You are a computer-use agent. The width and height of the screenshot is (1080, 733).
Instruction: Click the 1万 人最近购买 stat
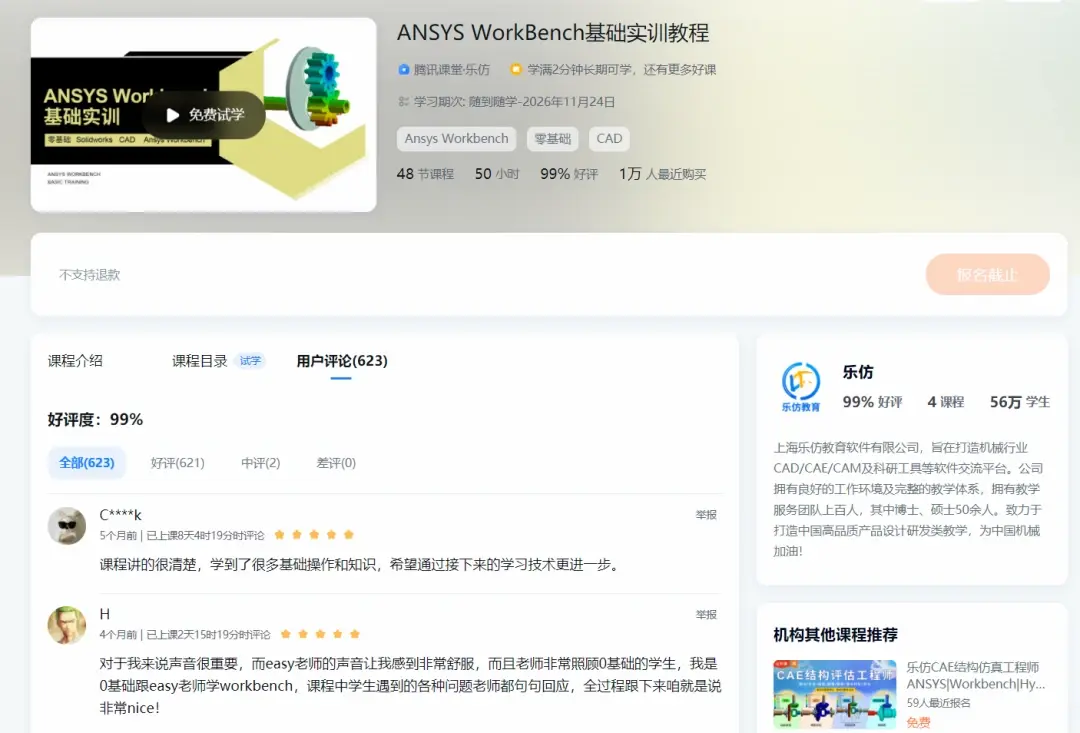tap(662, 174)
